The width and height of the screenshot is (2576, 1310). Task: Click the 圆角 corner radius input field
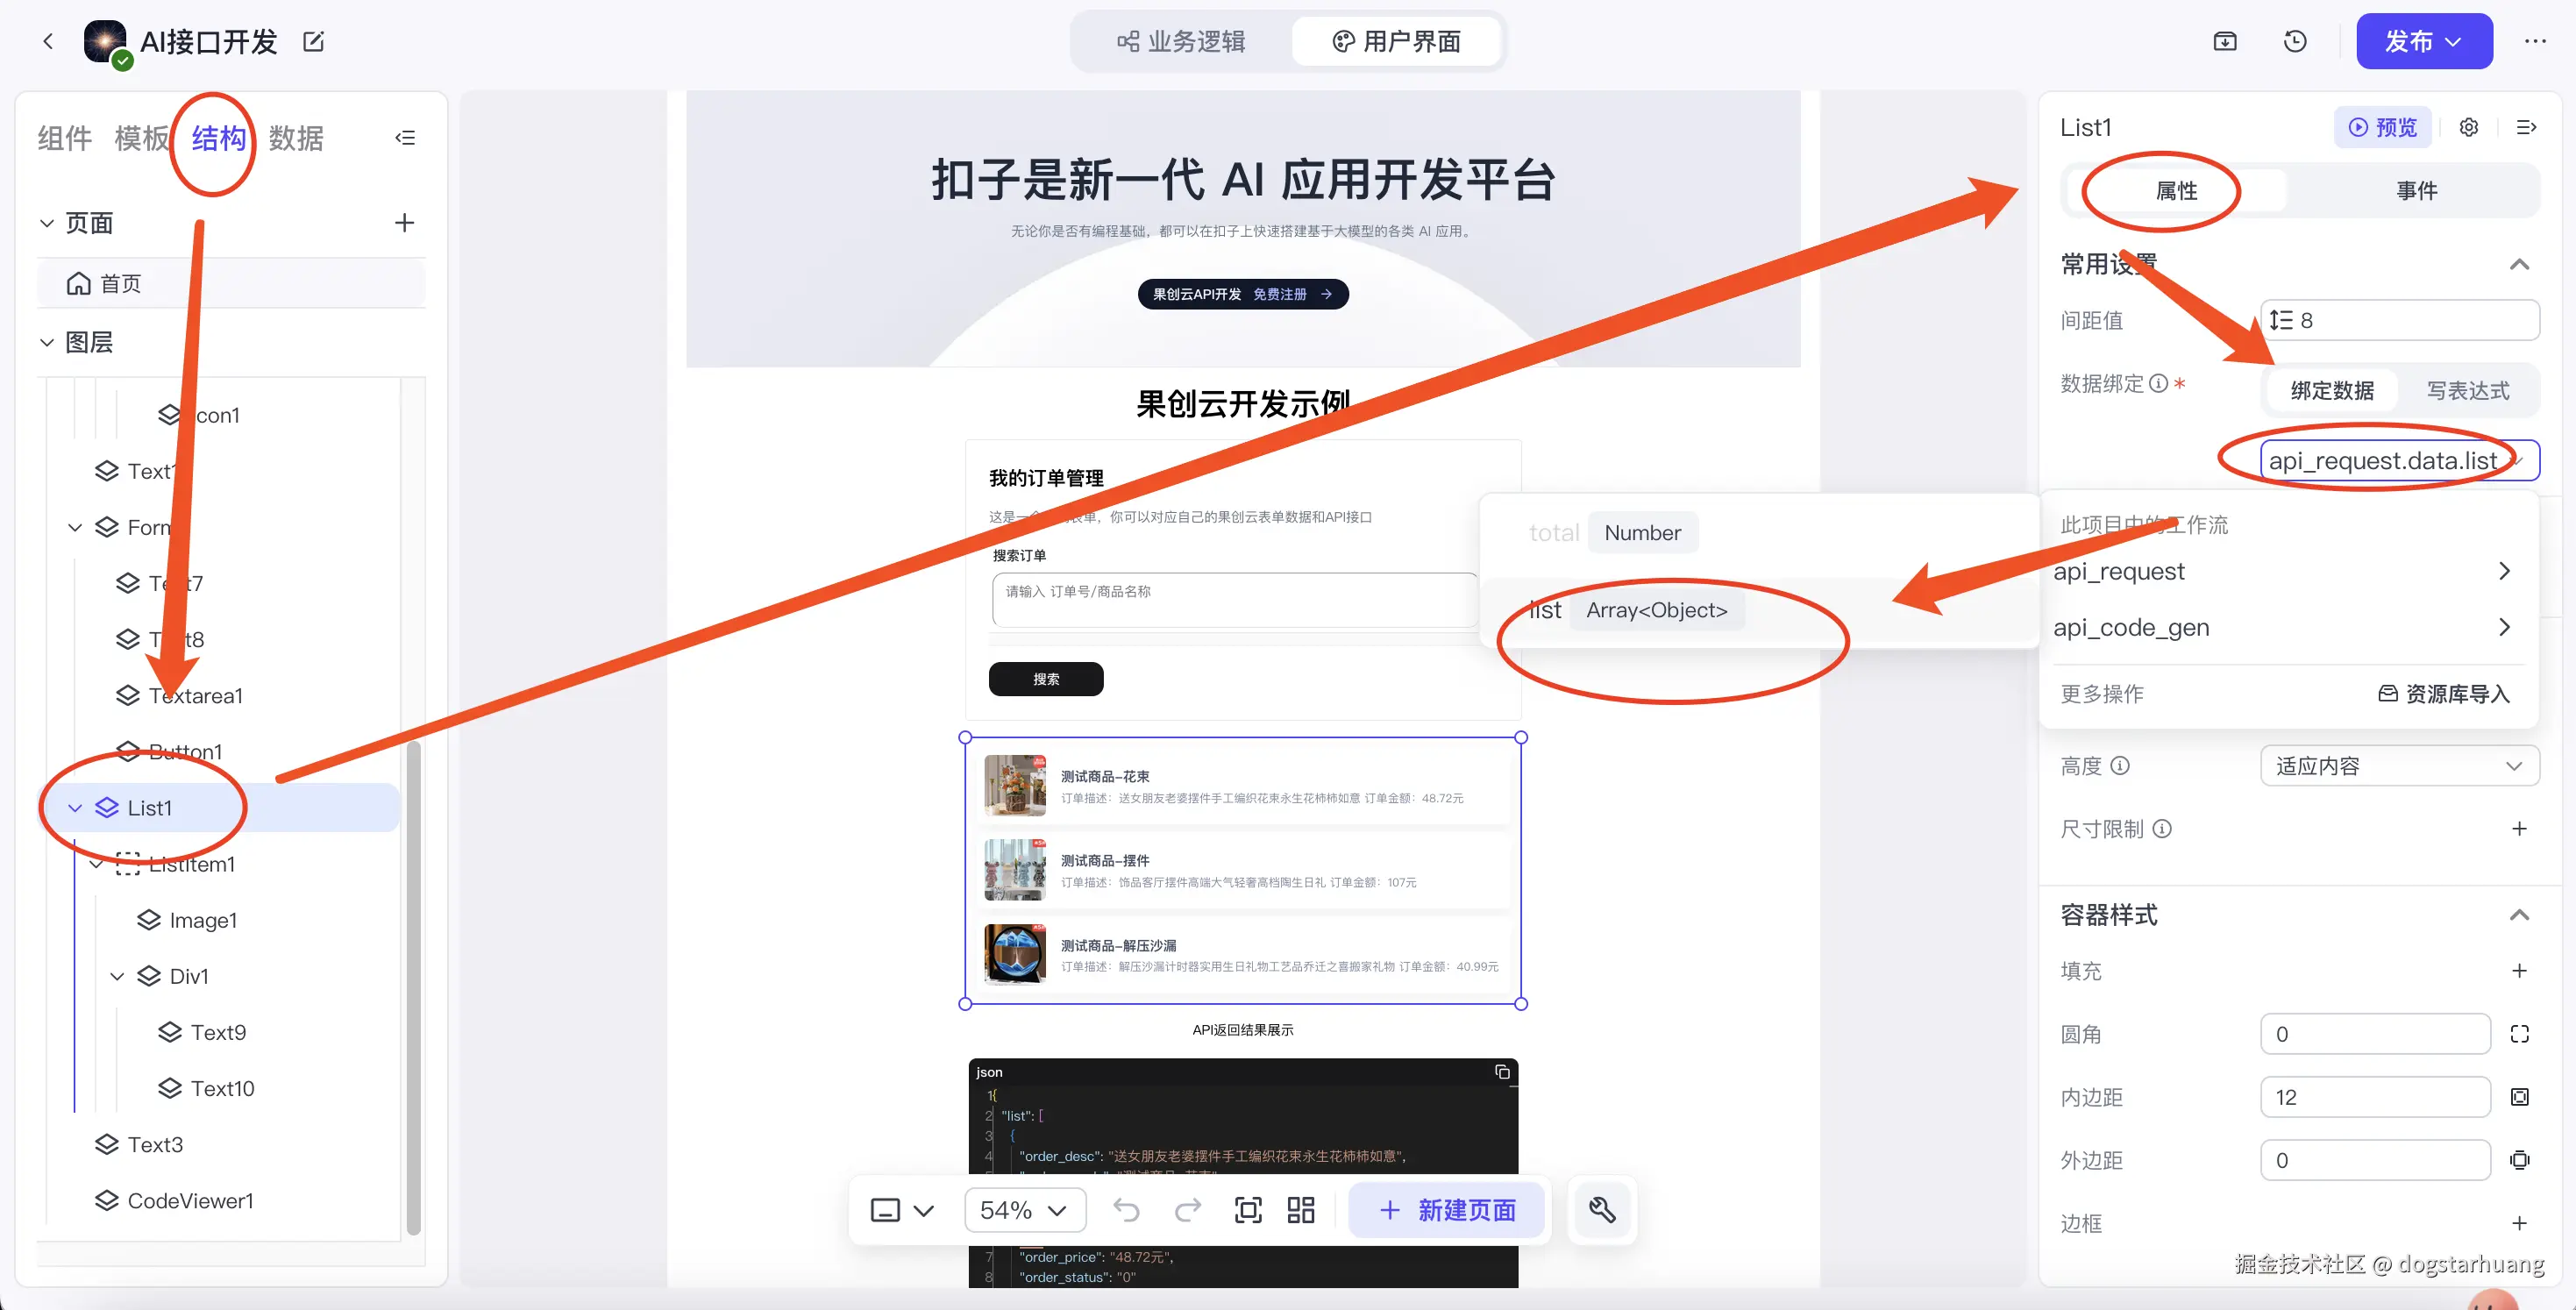pos(2374,1034)
